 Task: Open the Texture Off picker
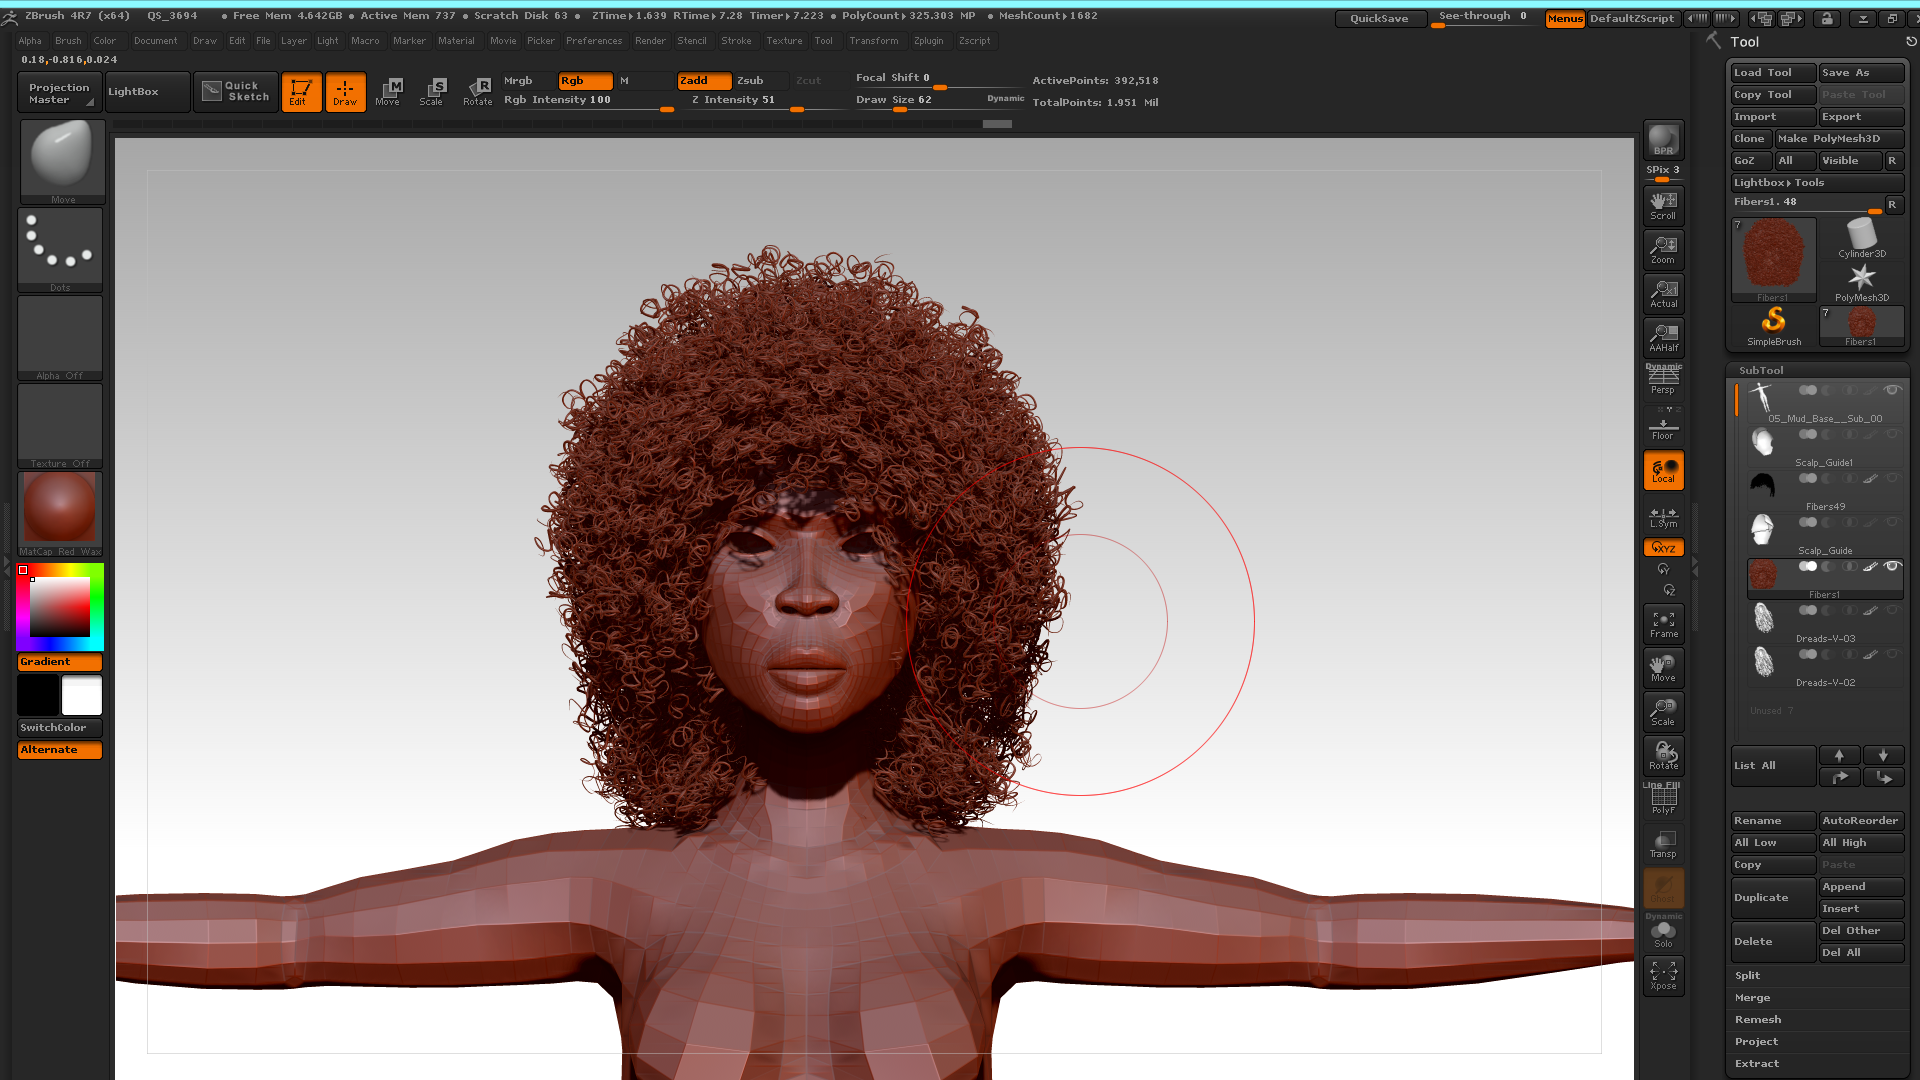click(x=60, y=426)
